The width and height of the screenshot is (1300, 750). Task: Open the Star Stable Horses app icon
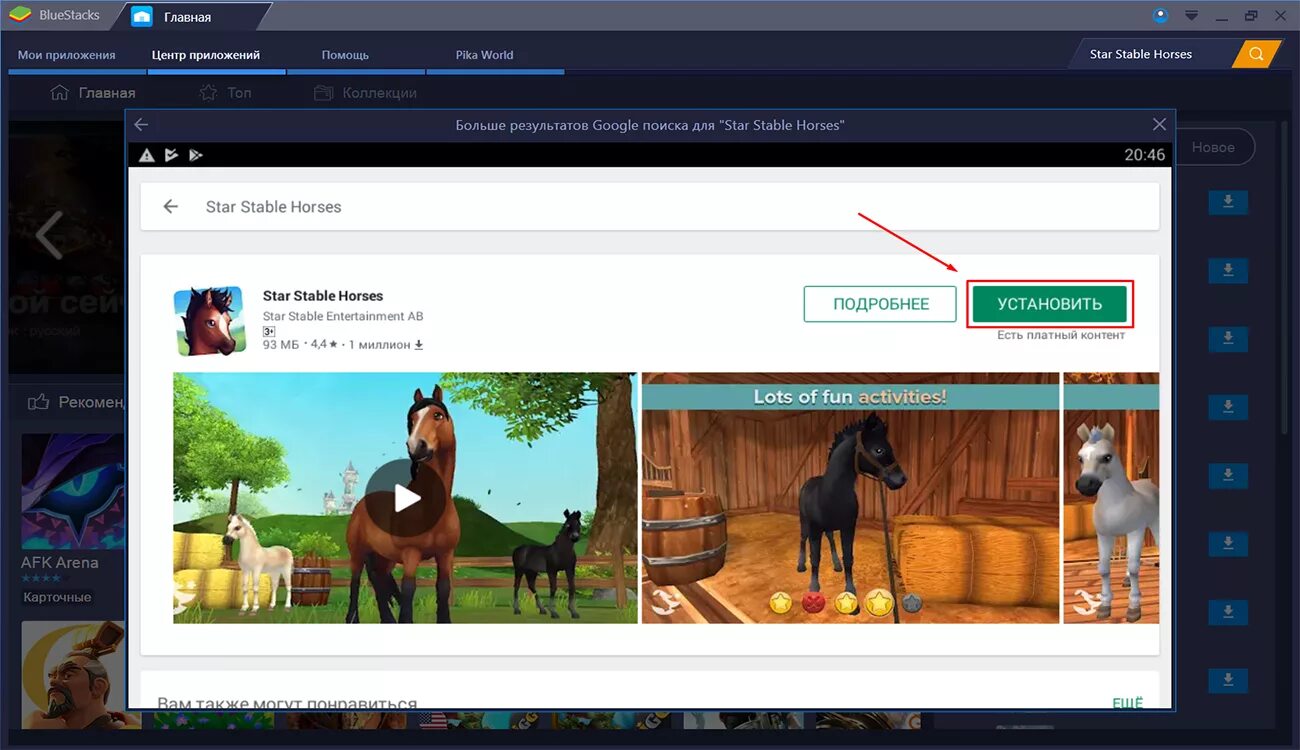click(x=209, y=321)
